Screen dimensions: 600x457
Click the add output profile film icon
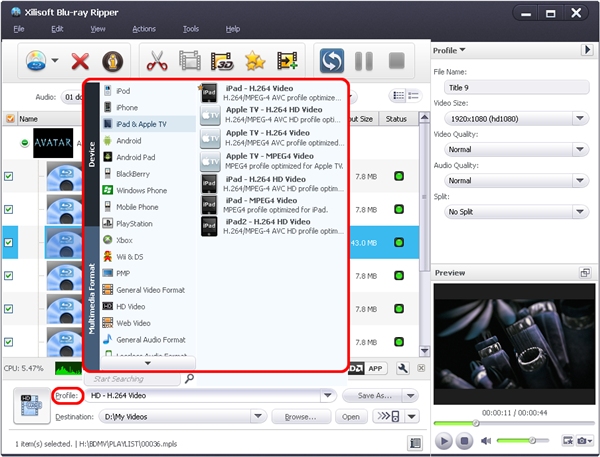click(x=287, y=60)
